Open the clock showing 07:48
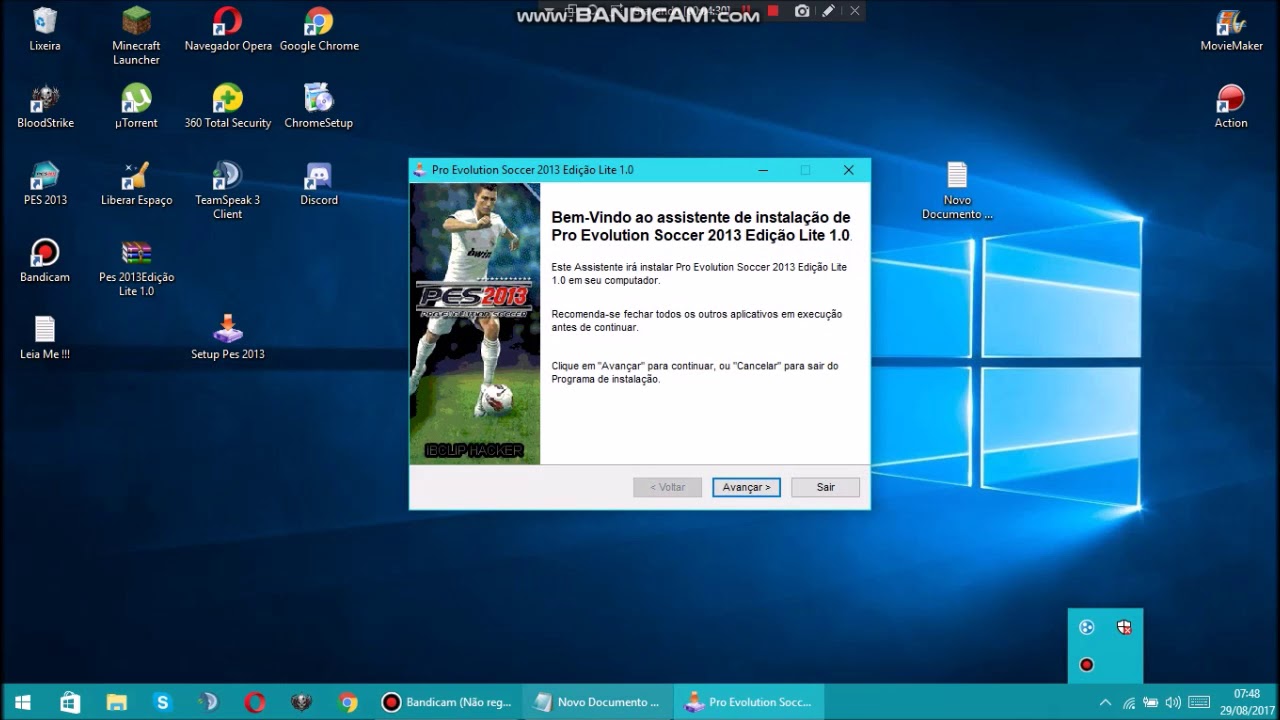1280x720 pixels. click(x=1246, y=702)
